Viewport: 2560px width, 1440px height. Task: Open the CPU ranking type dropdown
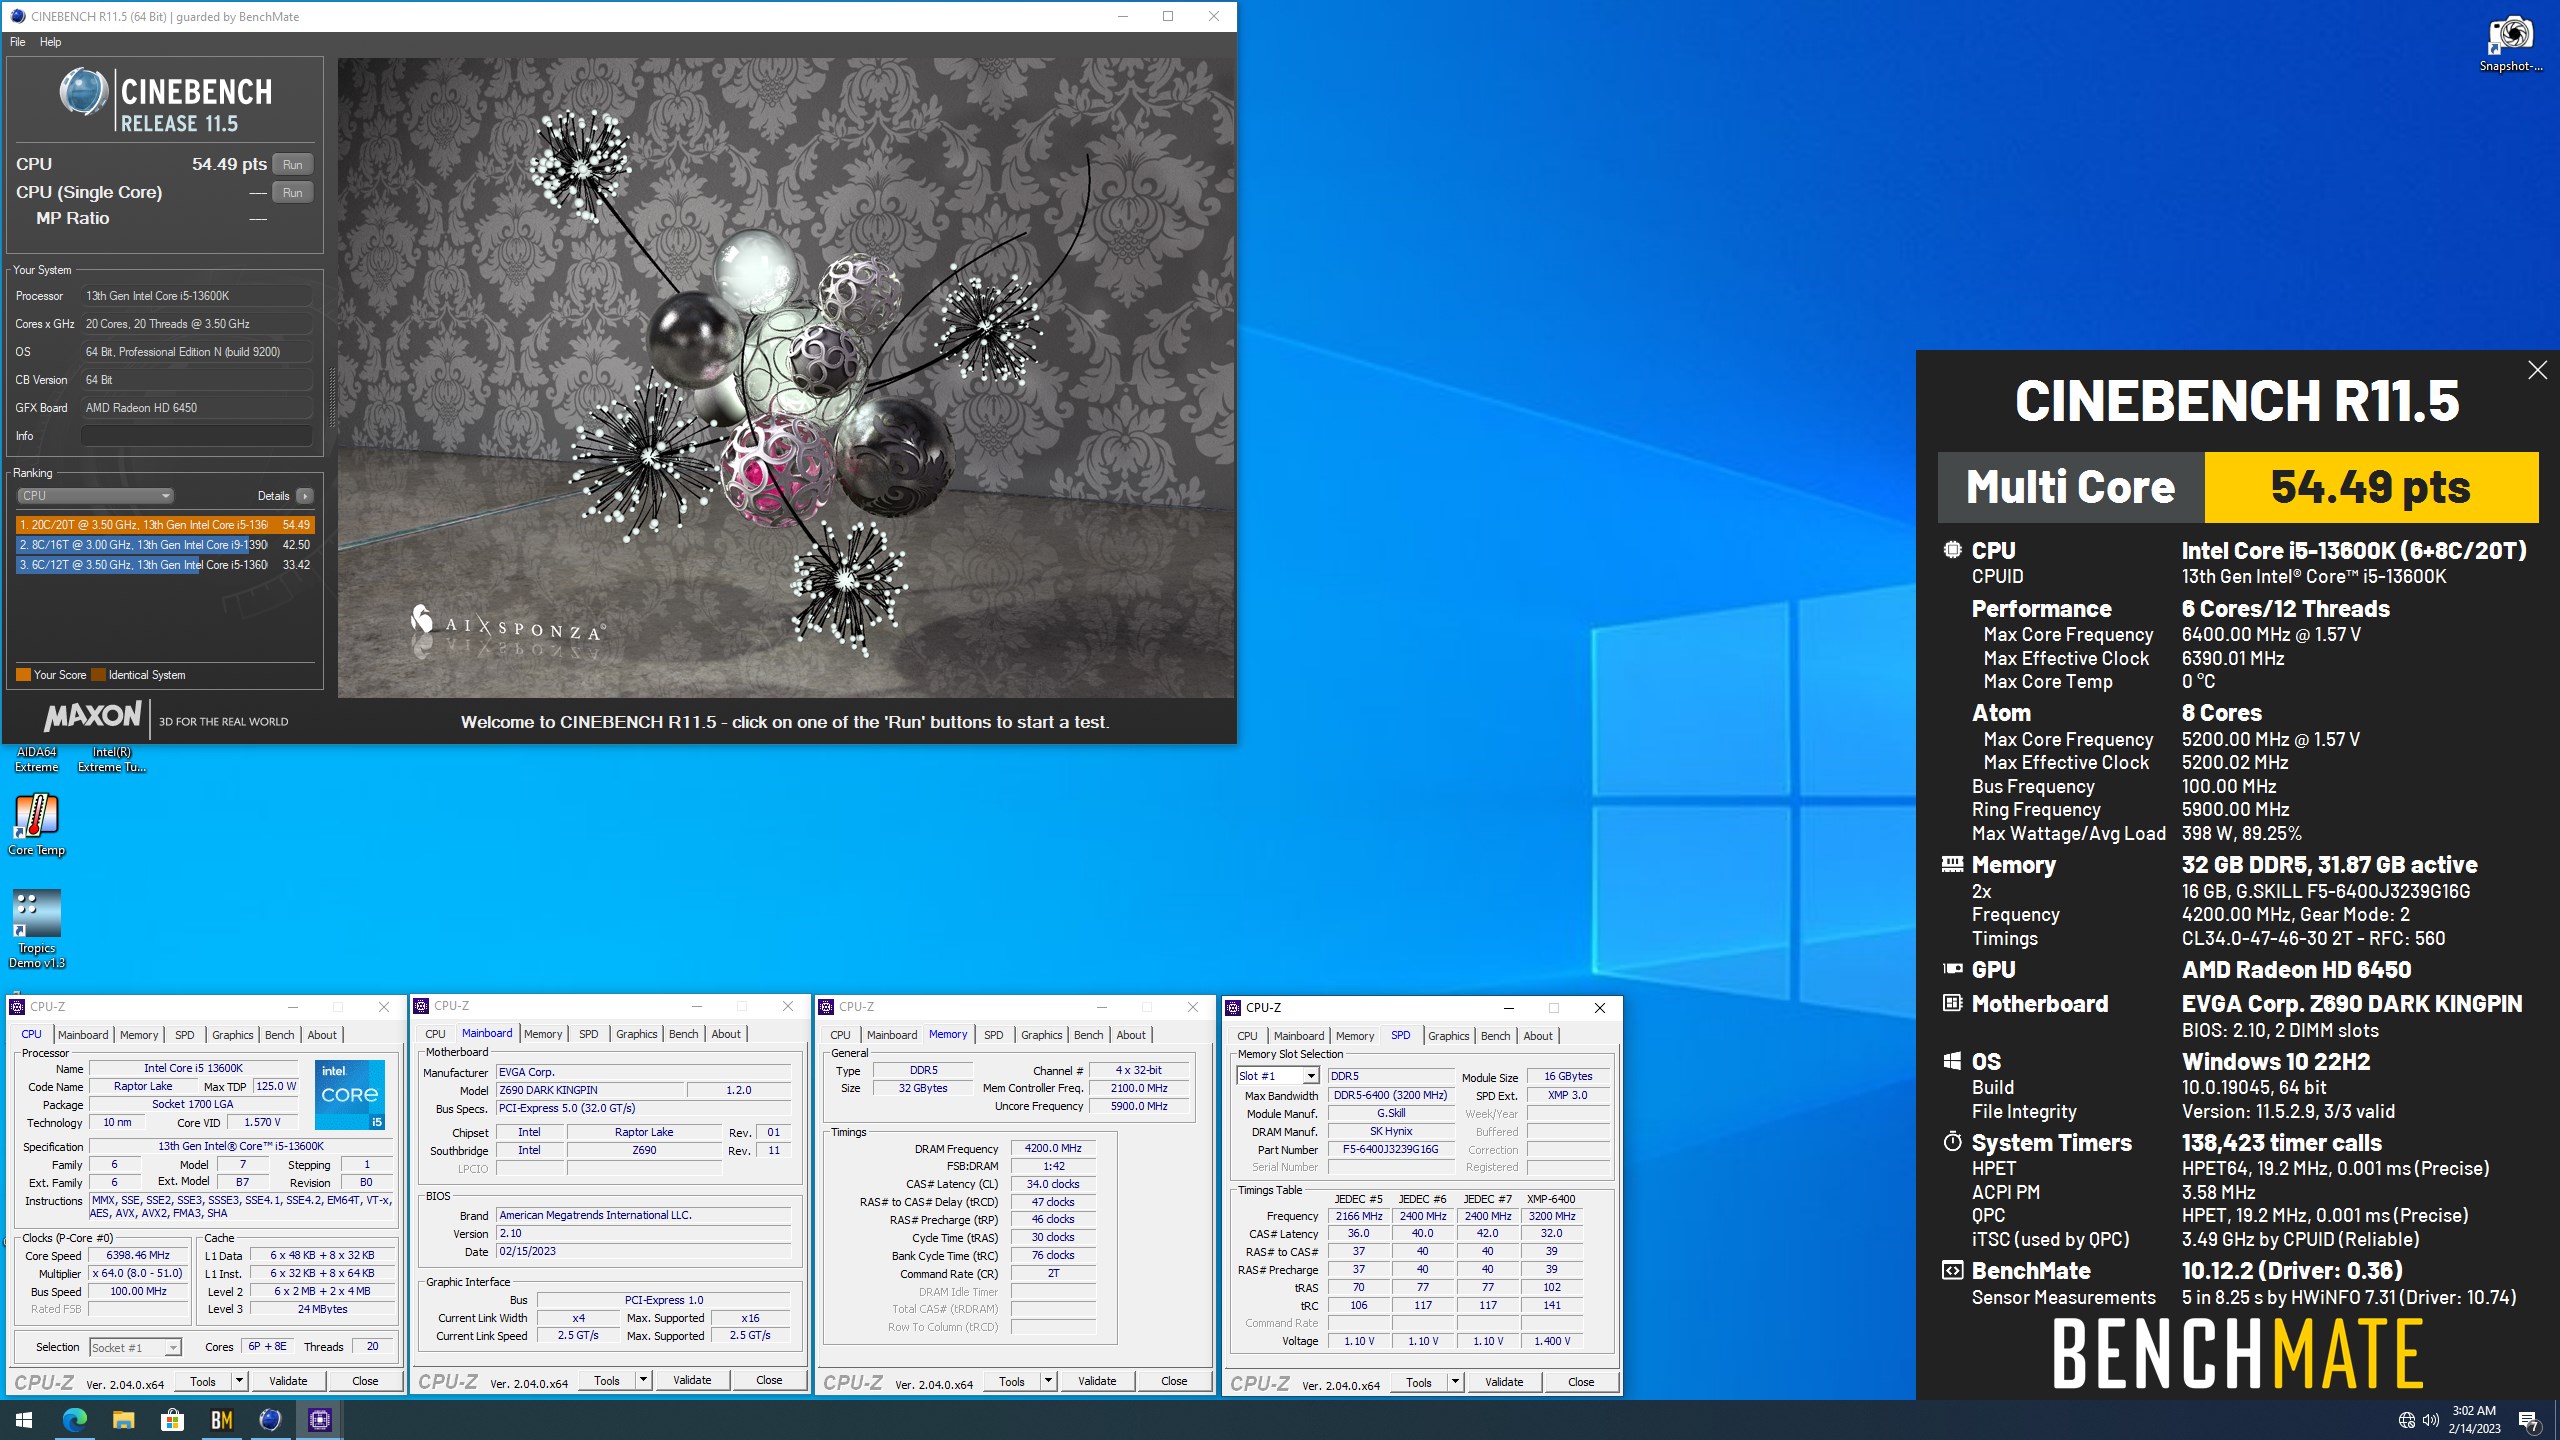click(x=95, y=496)
